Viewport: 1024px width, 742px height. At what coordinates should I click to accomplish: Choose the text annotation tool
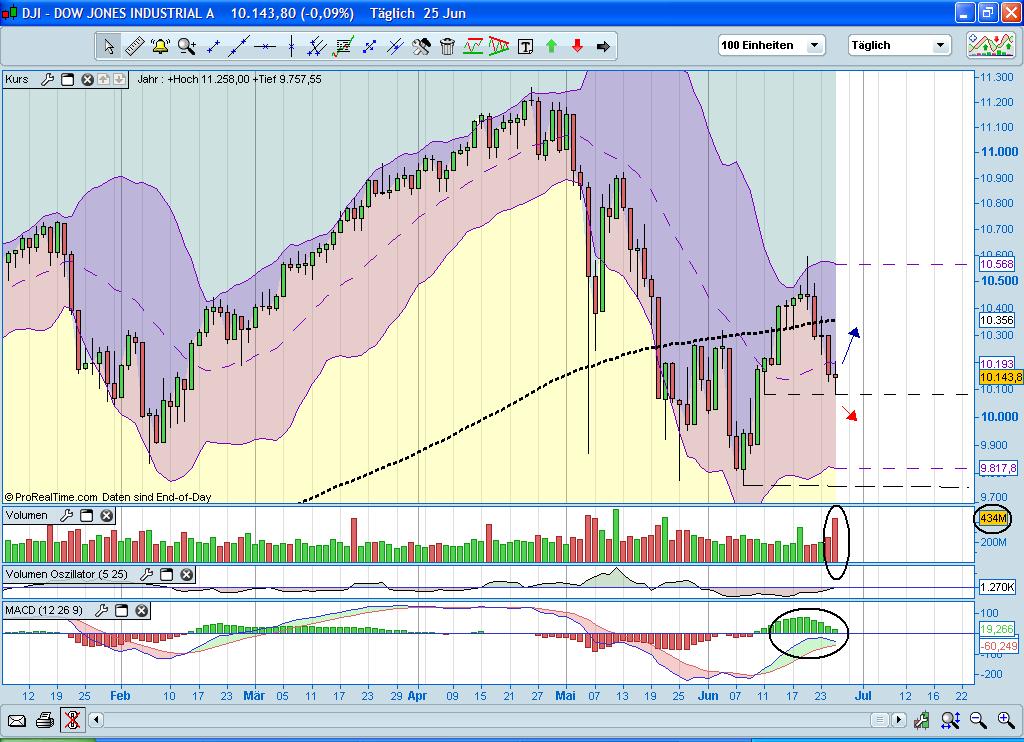[x=525, y=46]
